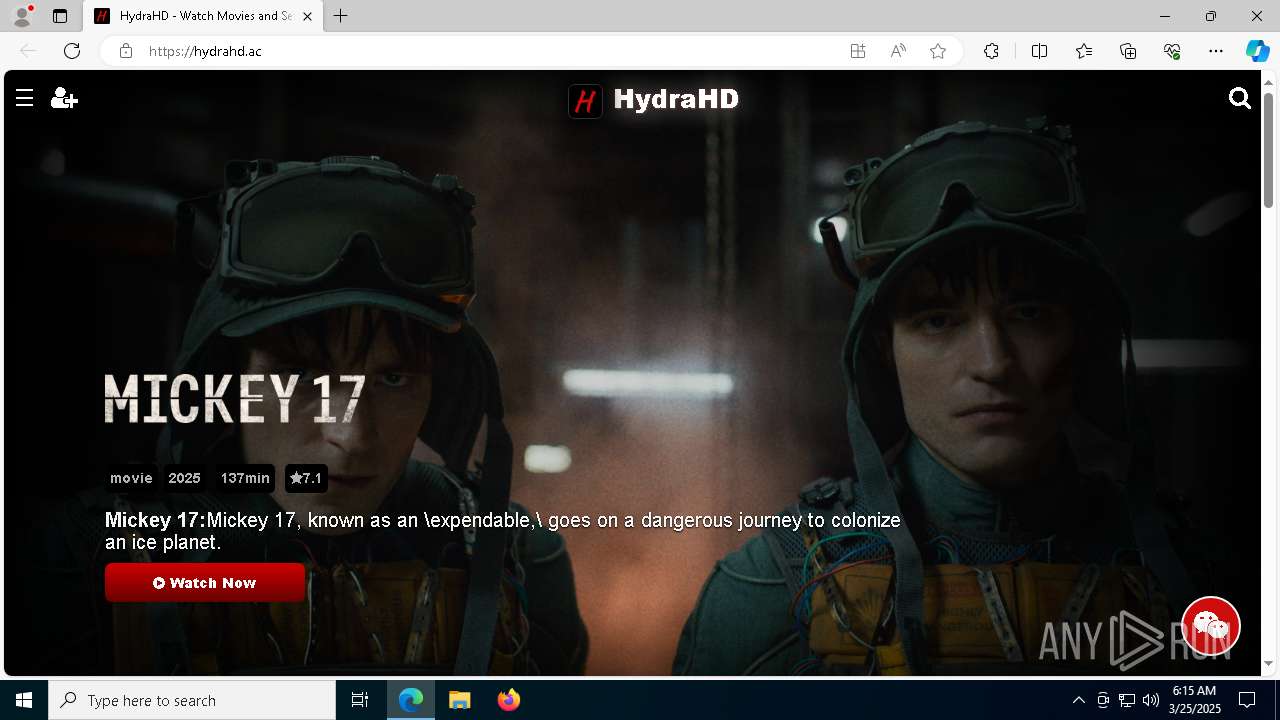1280x720 pixels.
Task: Launch Firefox from taskbar
Action: click(x=509, y=700)
